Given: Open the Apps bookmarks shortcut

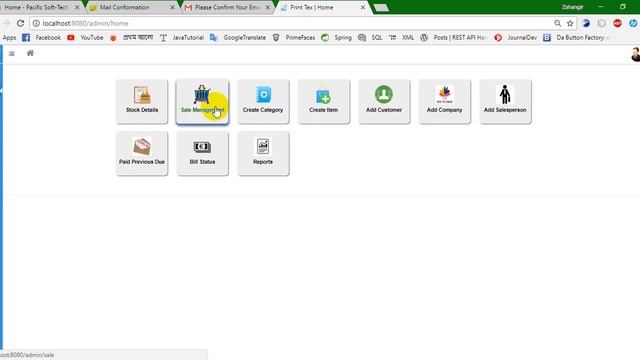Looking at the screenshot, I should pos(9,38).
